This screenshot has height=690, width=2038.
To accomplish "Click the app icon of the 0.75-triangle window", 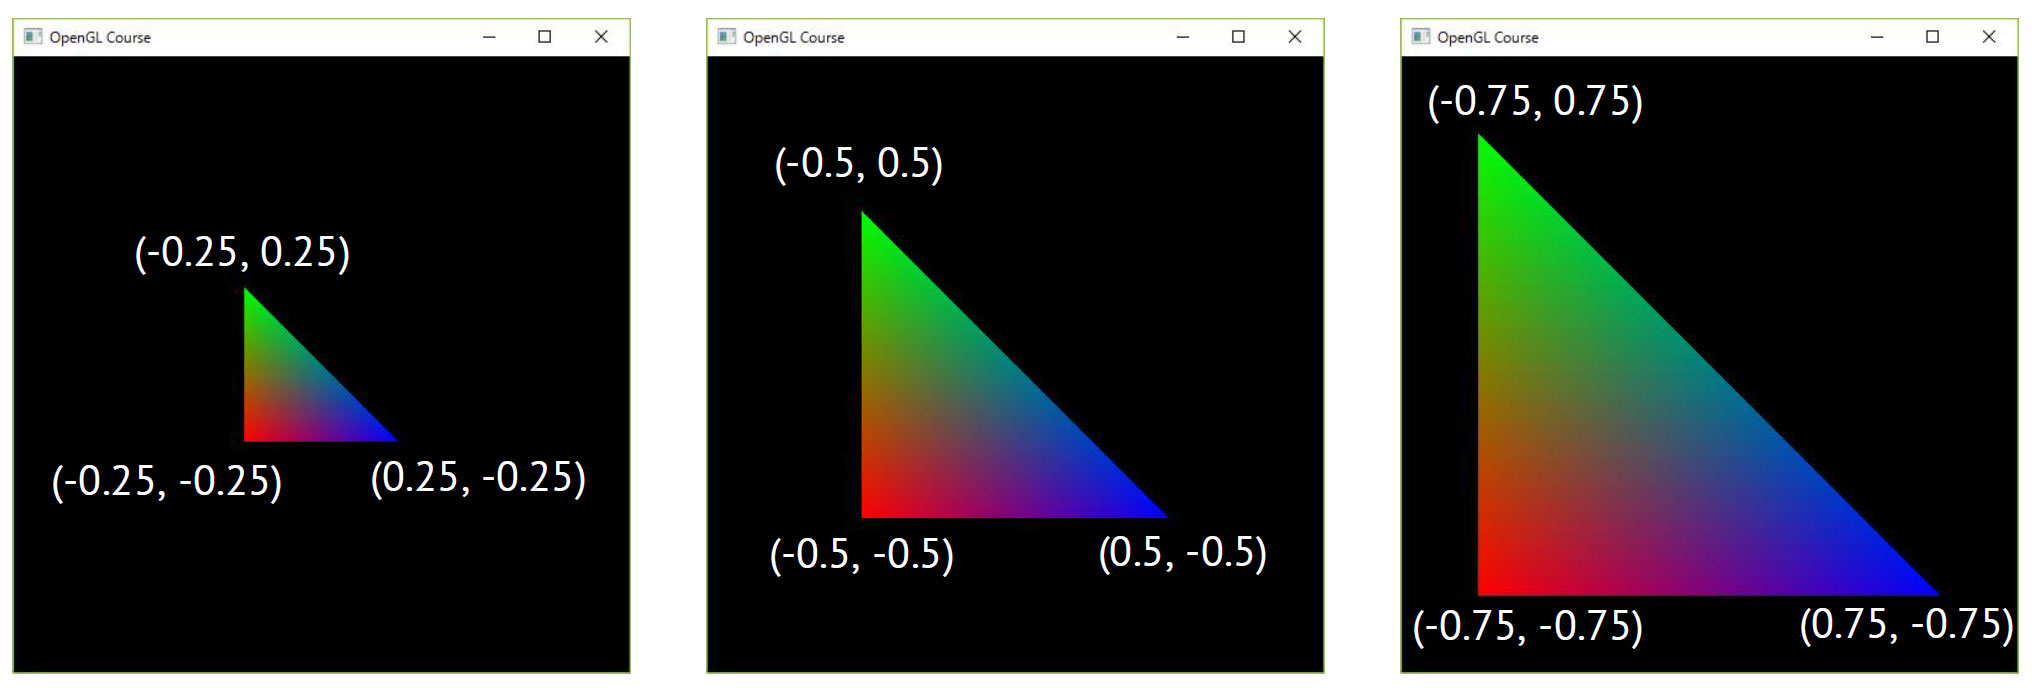I will click(x=1421, y=37).
